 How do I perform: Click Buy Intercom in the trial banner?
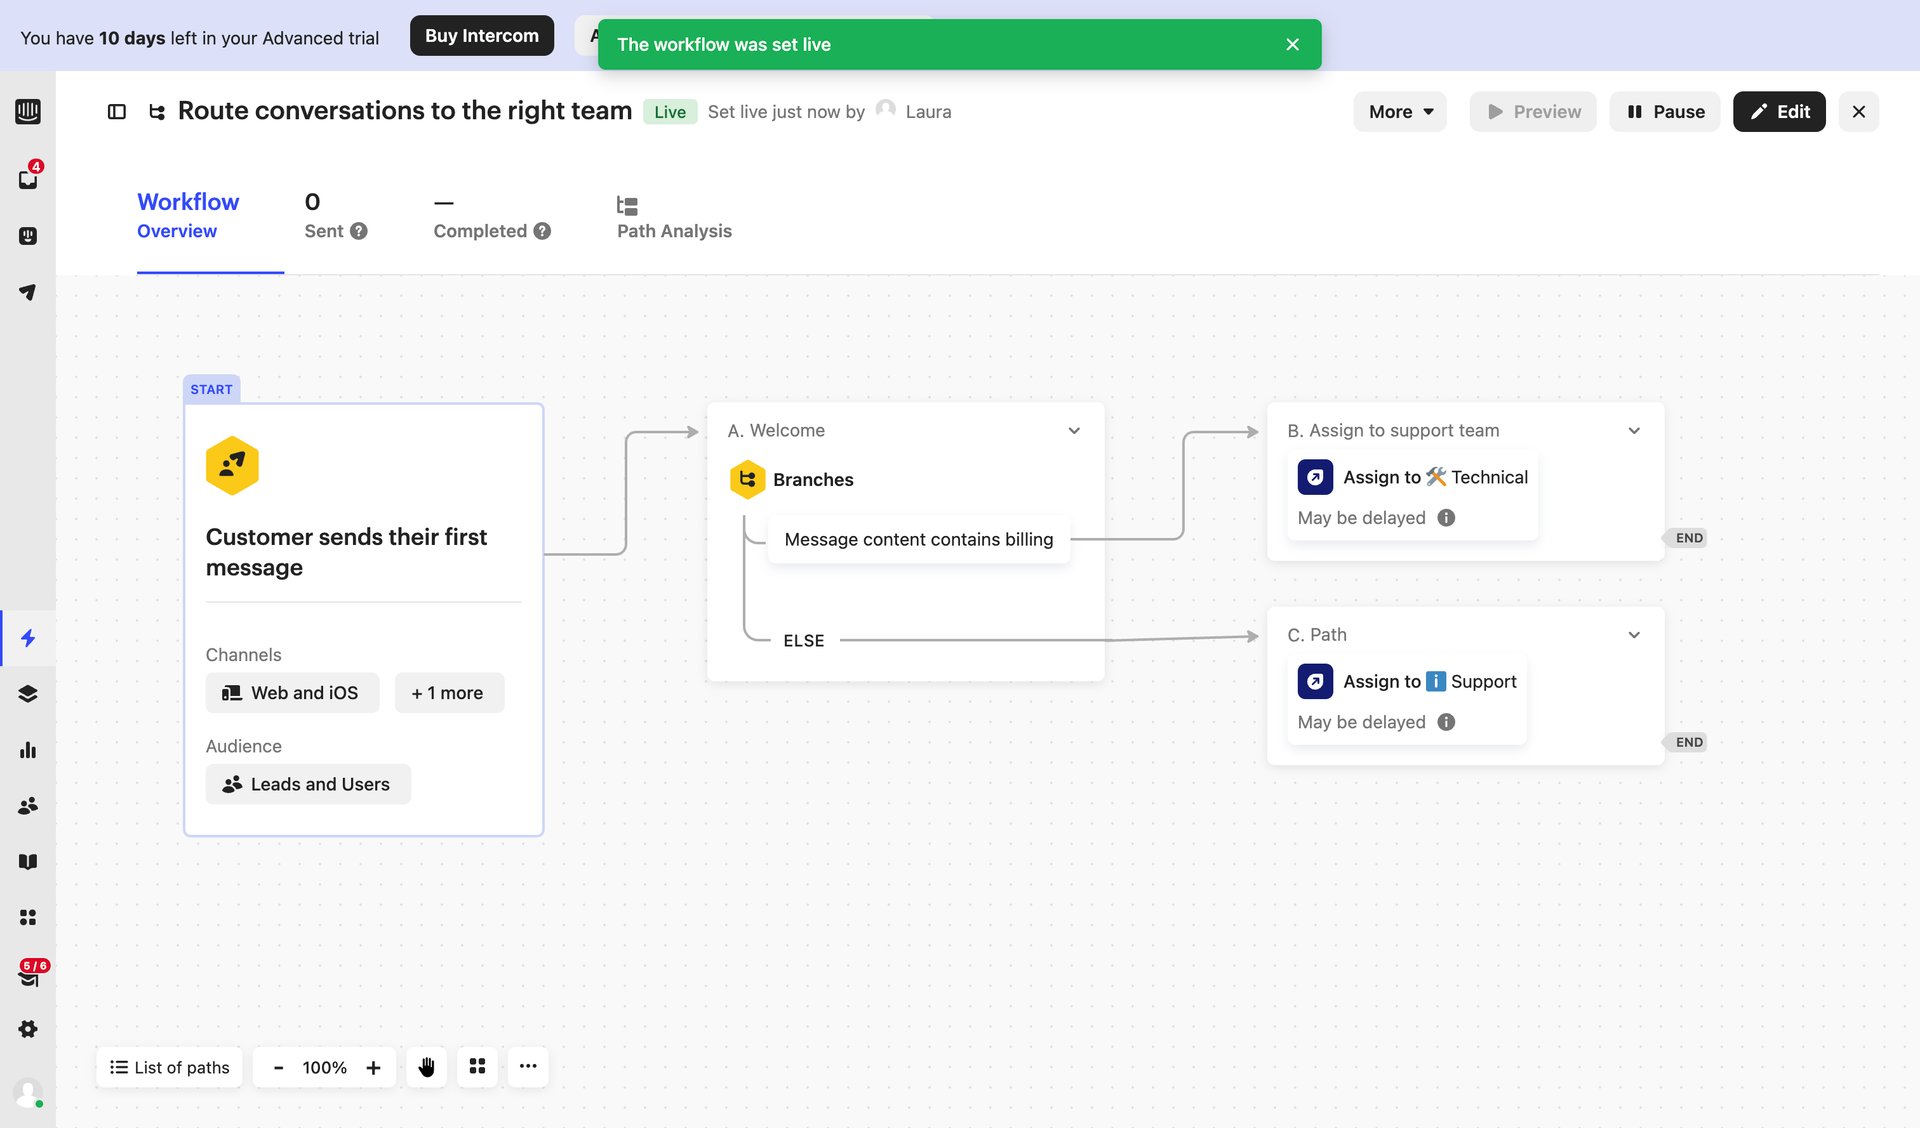pos(481,35)
